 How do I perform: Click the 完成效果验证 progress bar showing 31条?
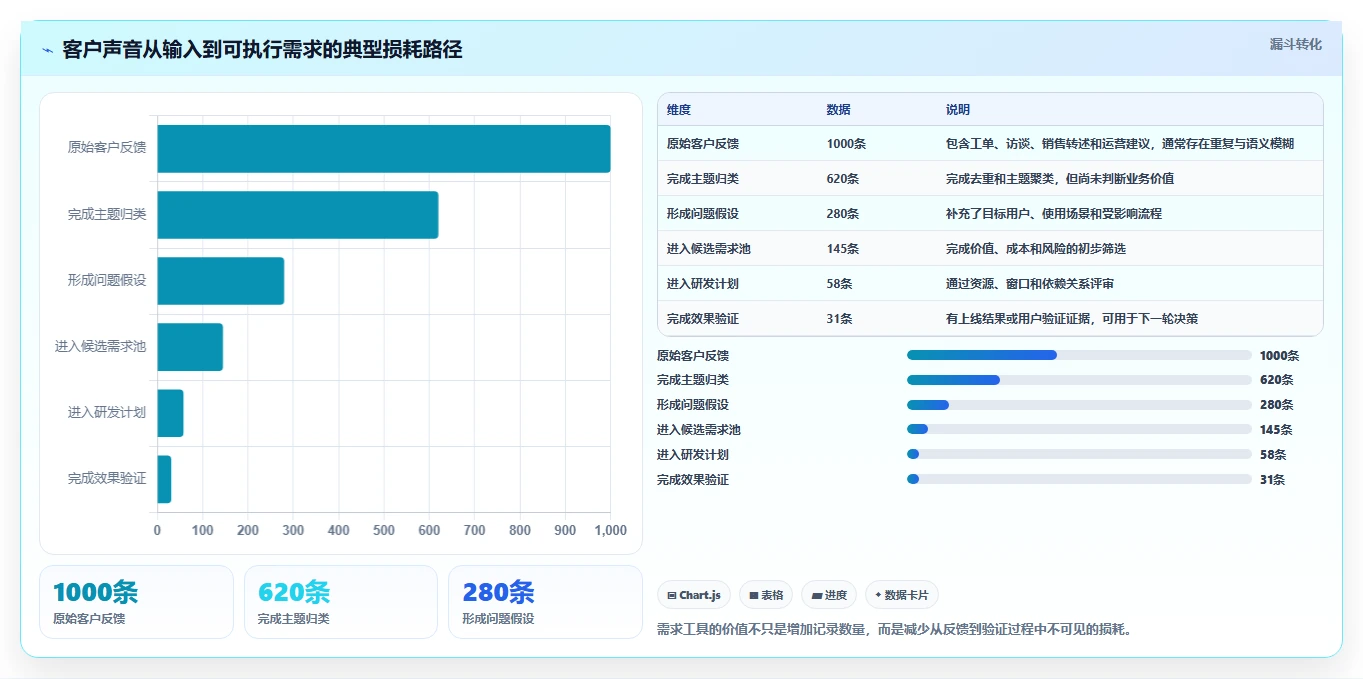coord(1079,479)
